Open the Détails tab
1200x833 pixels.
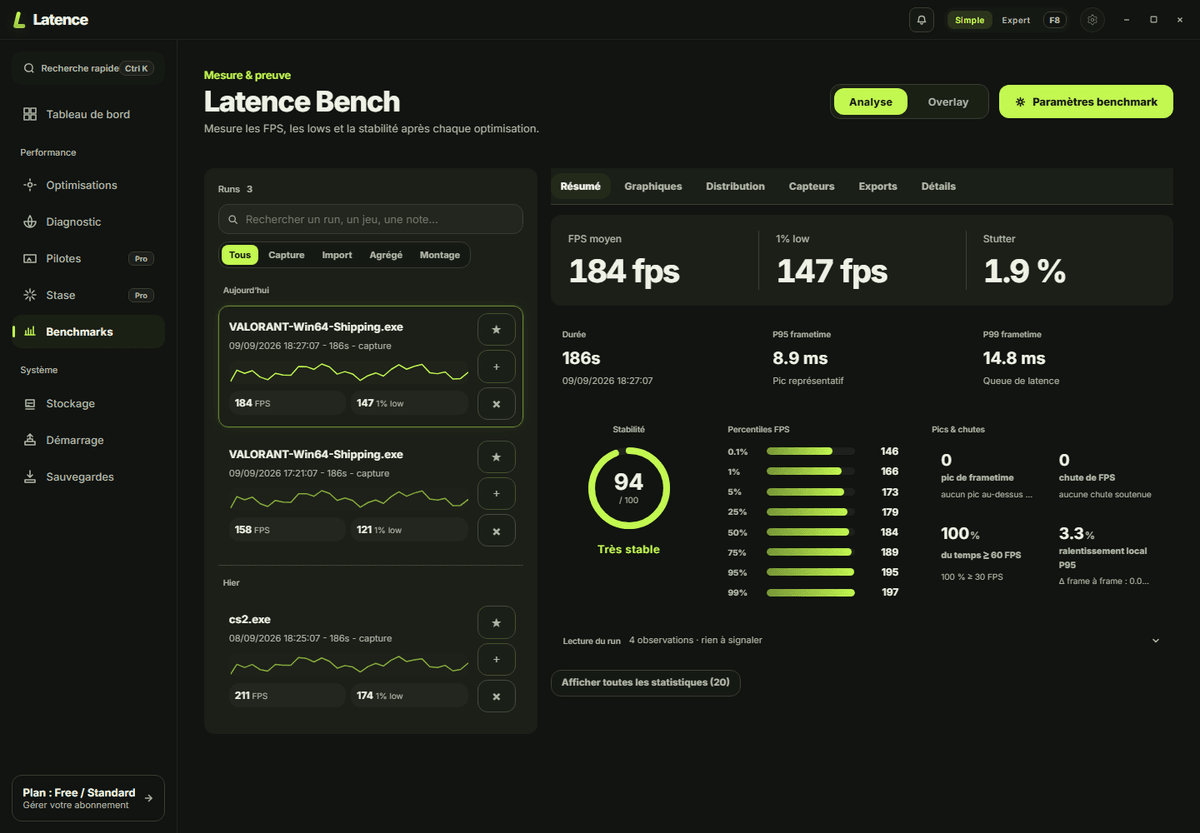[938, 186]
